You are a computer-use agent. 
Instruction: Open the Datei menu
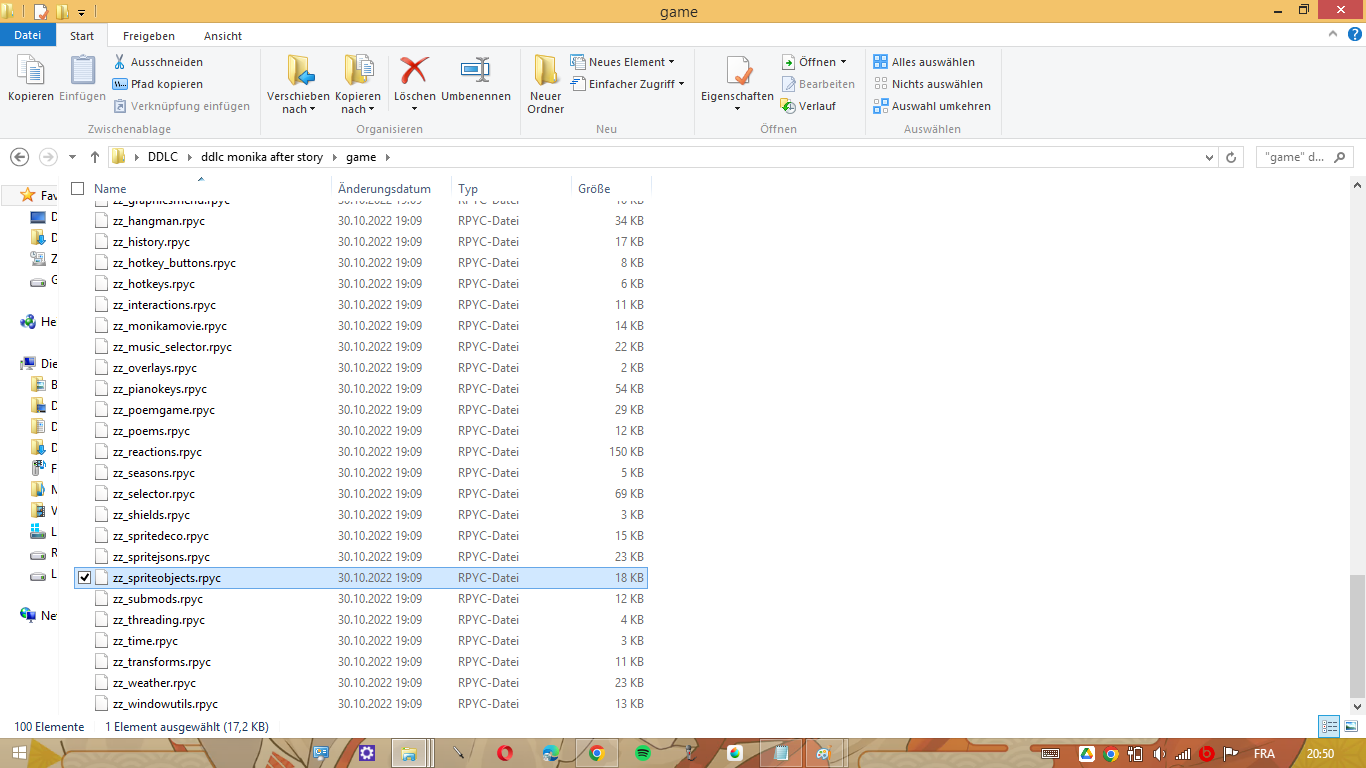click(28, 35)
